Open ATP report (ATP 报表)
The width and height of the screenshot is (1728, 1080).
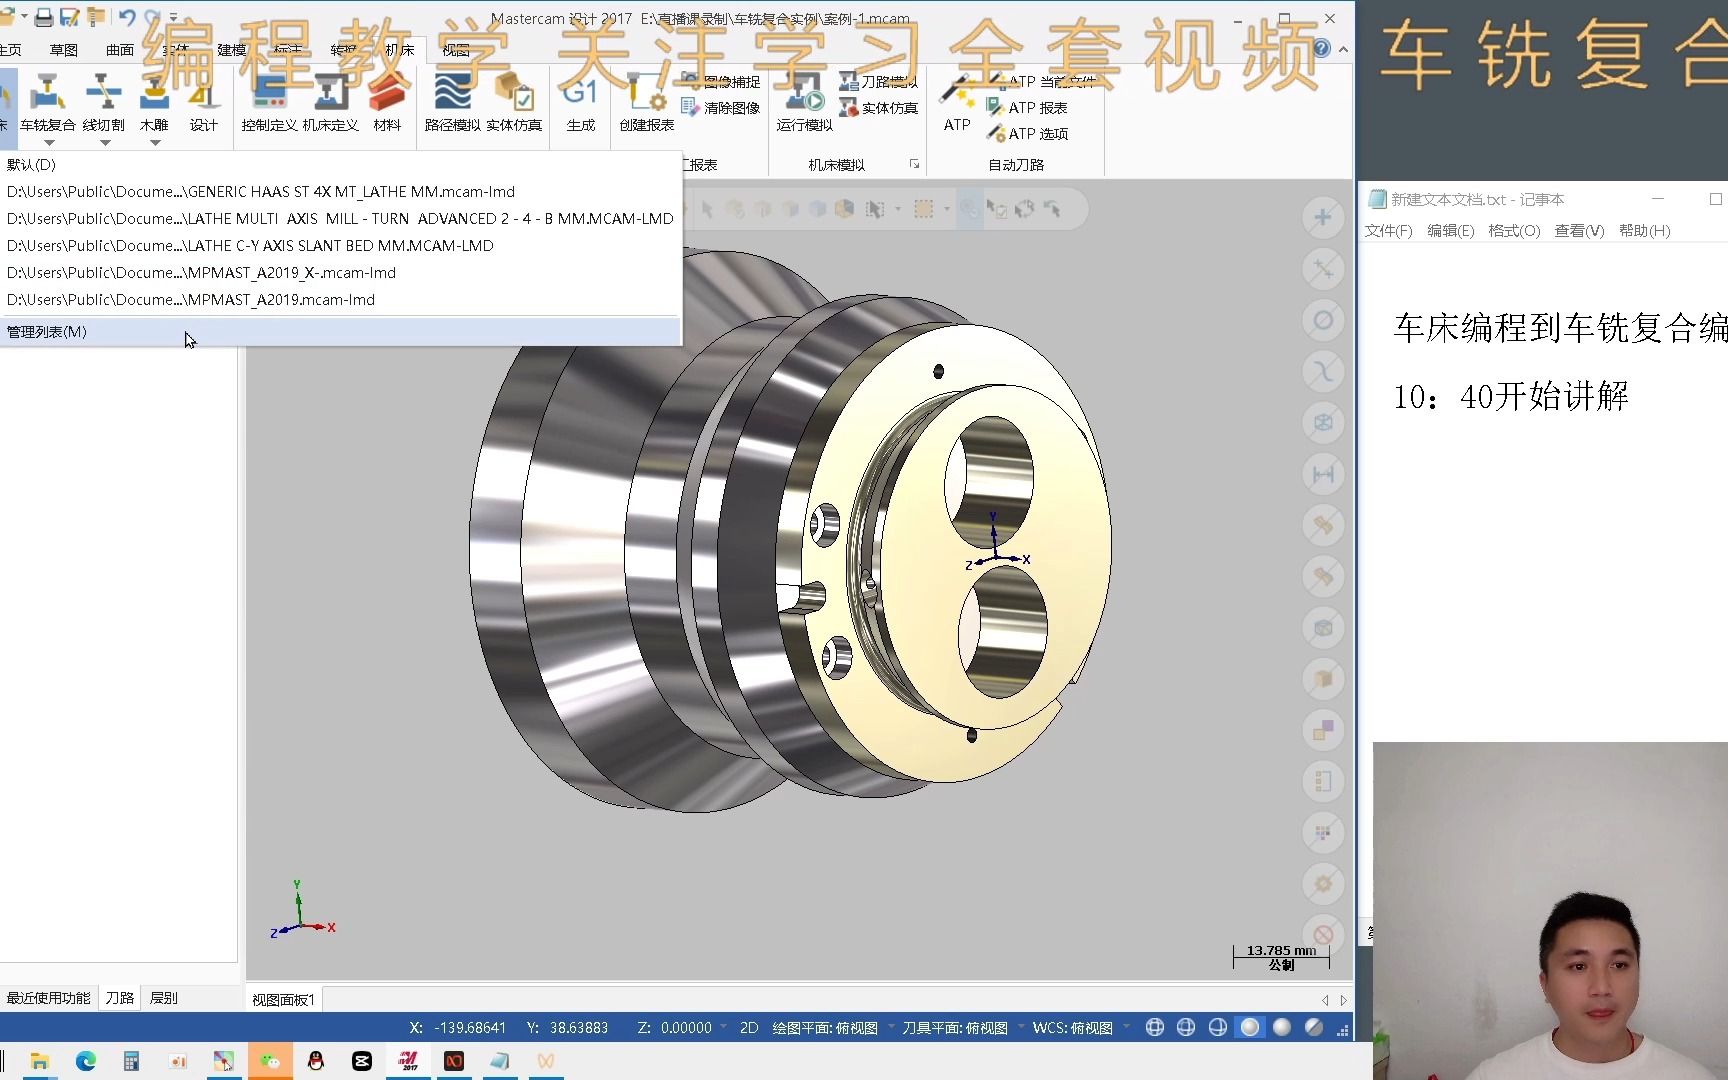coord(1027,108)
